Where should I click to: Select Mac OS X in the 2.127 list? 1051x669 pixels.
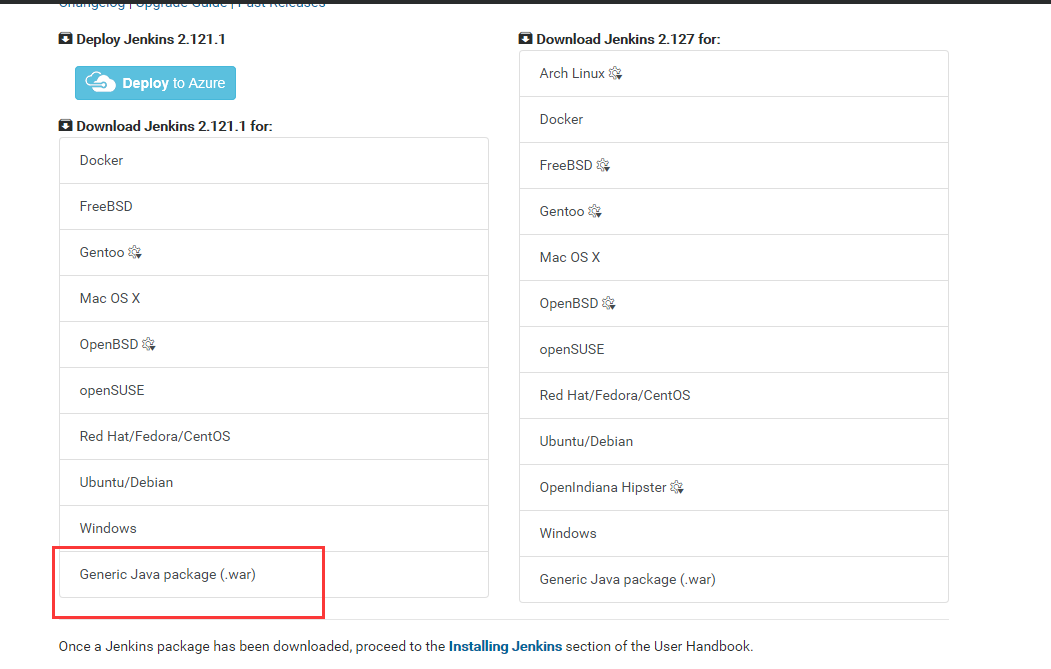pyautogui.click(x=734, y=257)
